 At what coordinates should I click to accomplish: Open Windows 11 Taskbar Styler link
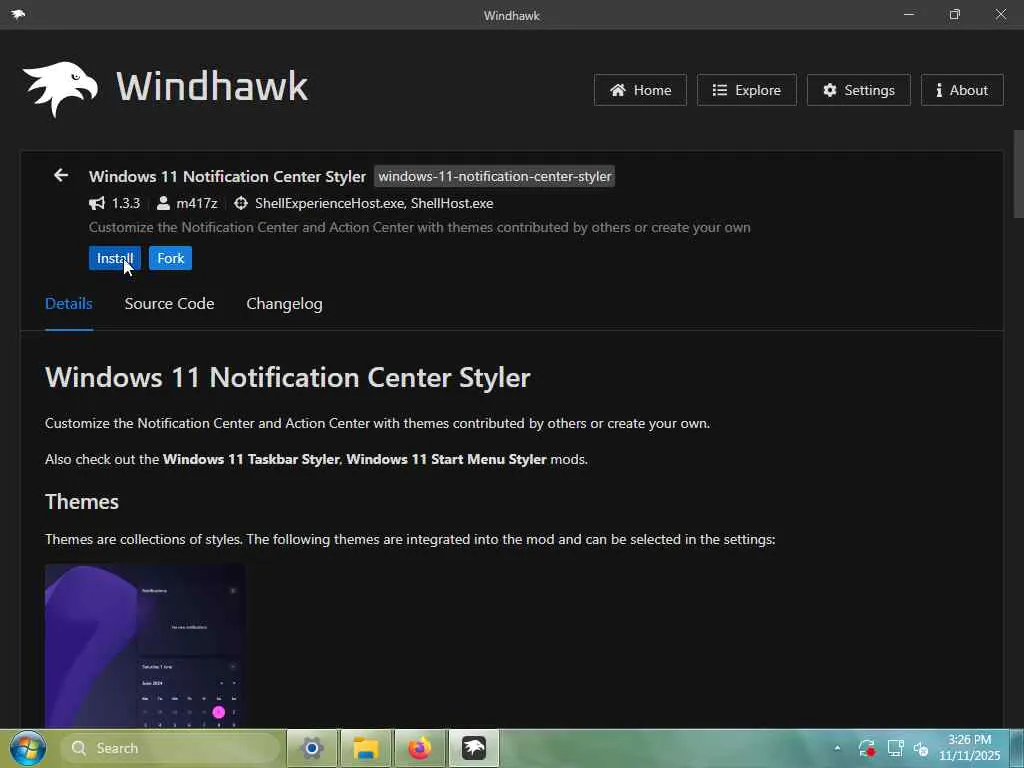coord(251,459)
